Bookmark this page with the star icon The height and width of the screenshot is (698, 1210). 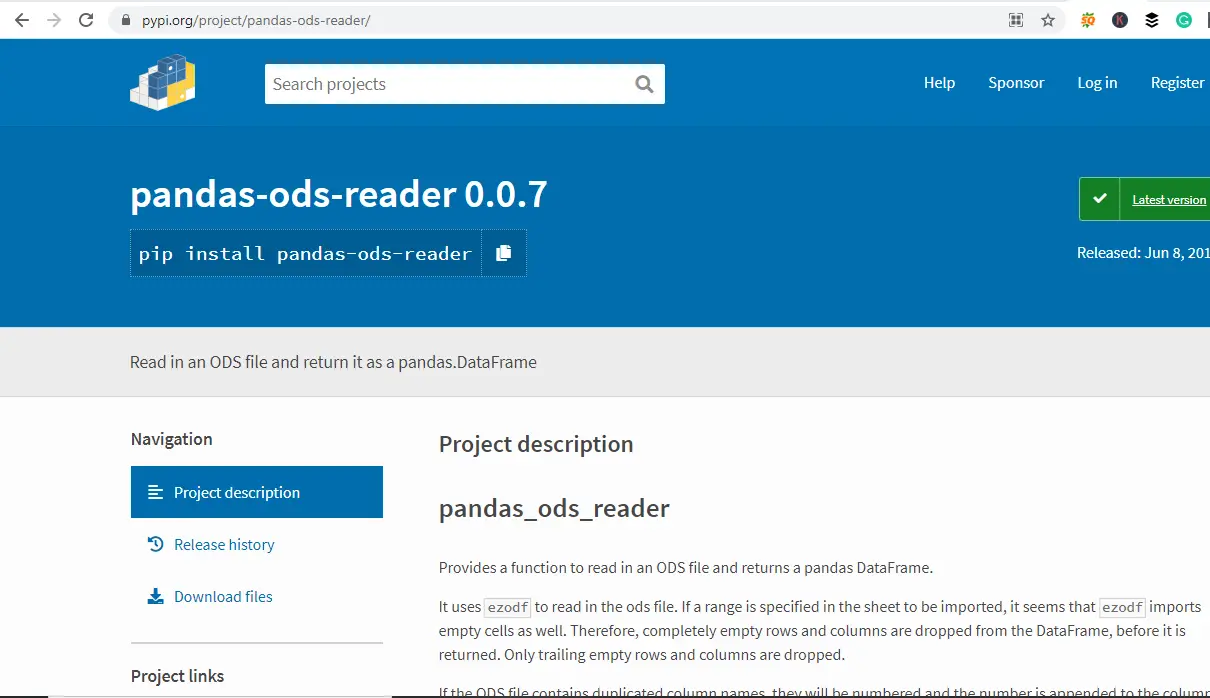[1048, 20]
